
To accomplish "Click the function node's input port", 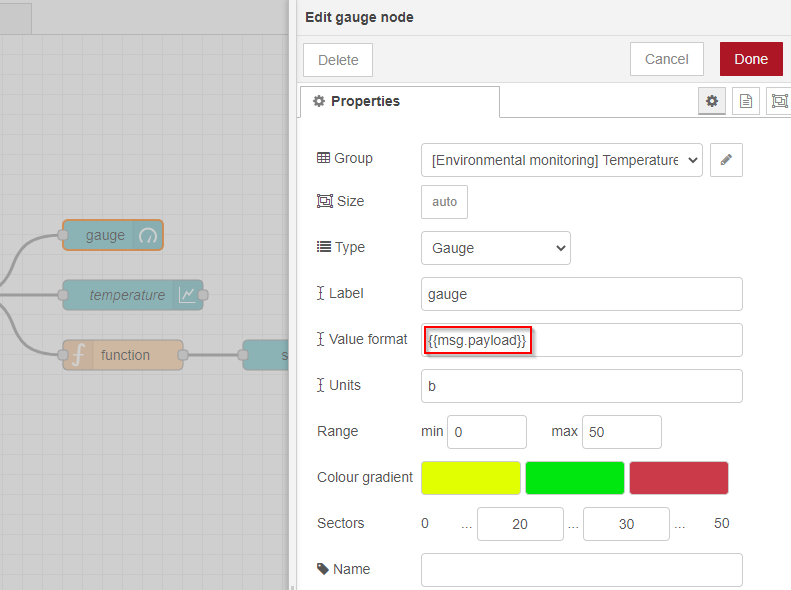I will click(x=63, y=355).
